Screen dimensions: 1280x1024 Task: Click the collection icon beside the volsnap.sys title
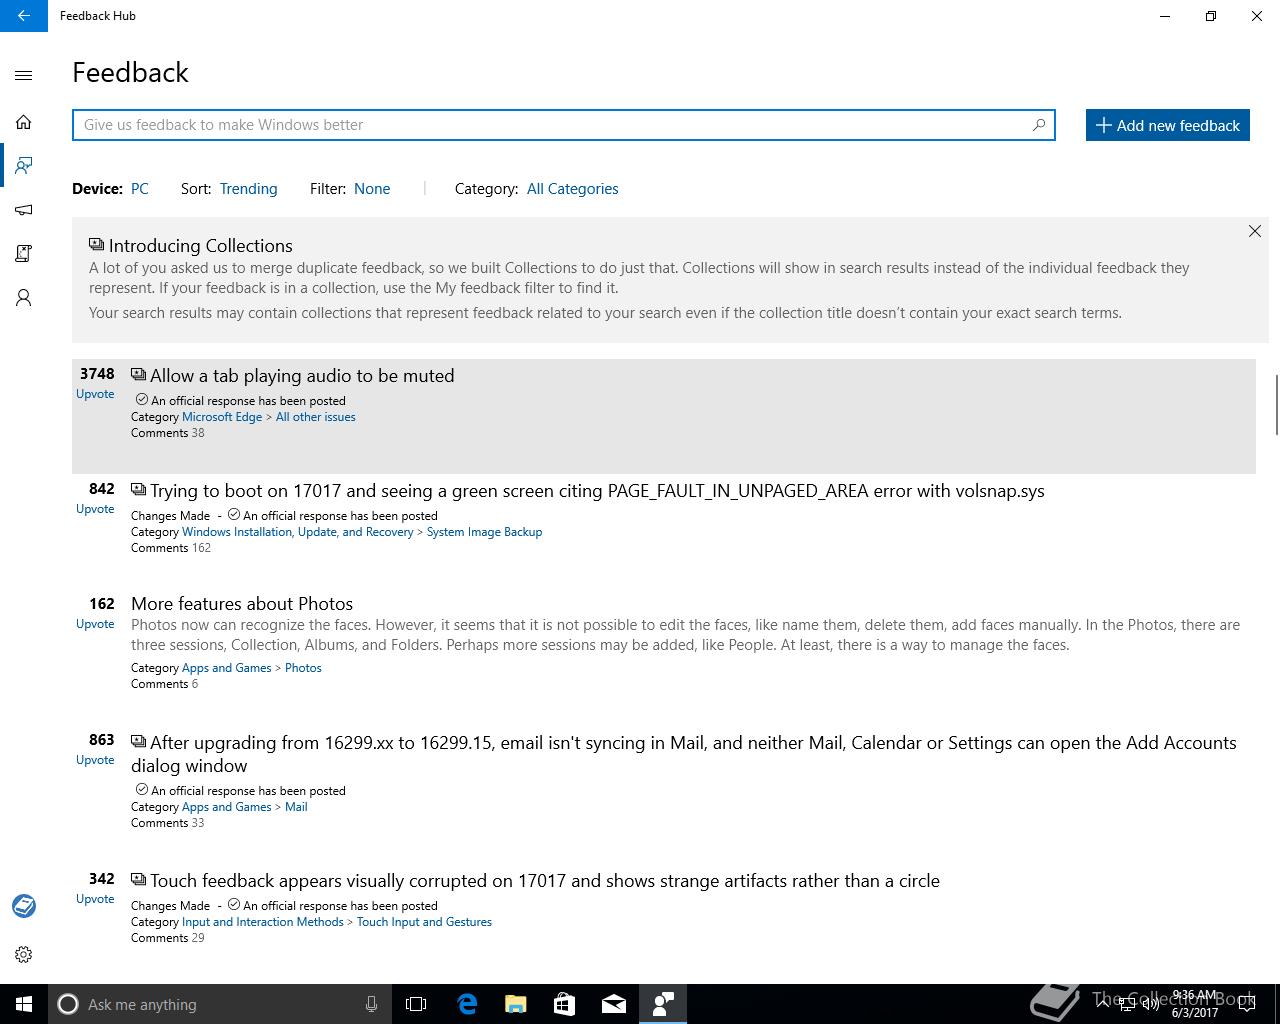click(138, 490)
